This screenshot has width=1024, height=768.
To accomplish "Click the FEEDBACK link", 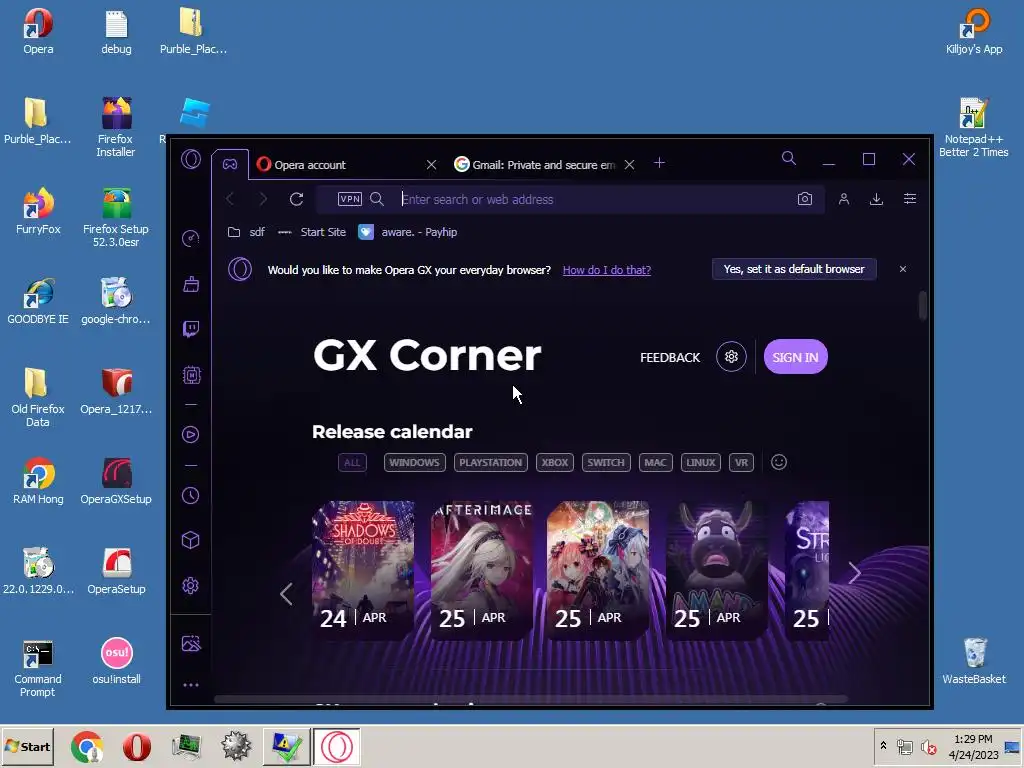I will click(x=670, y=357).
